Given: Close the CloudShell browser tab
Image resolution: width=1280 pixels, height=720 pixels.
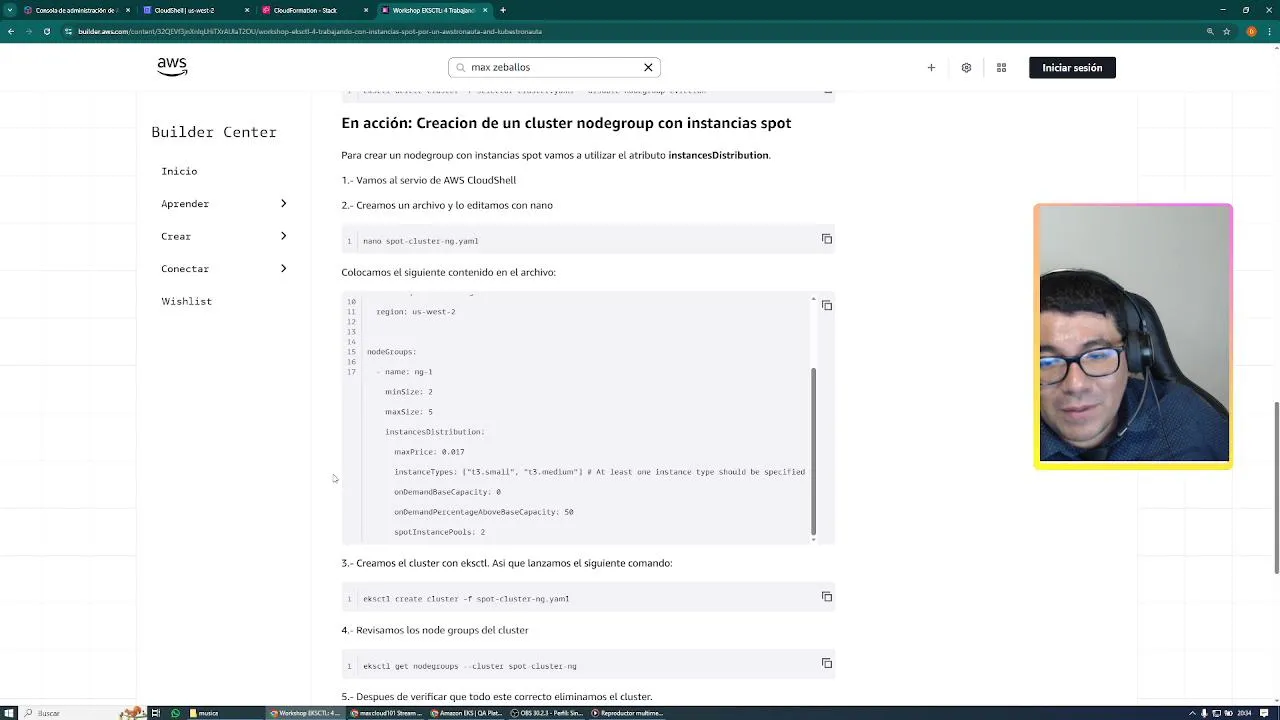Looking at the screenshot, I should click(x=247, y=10).
